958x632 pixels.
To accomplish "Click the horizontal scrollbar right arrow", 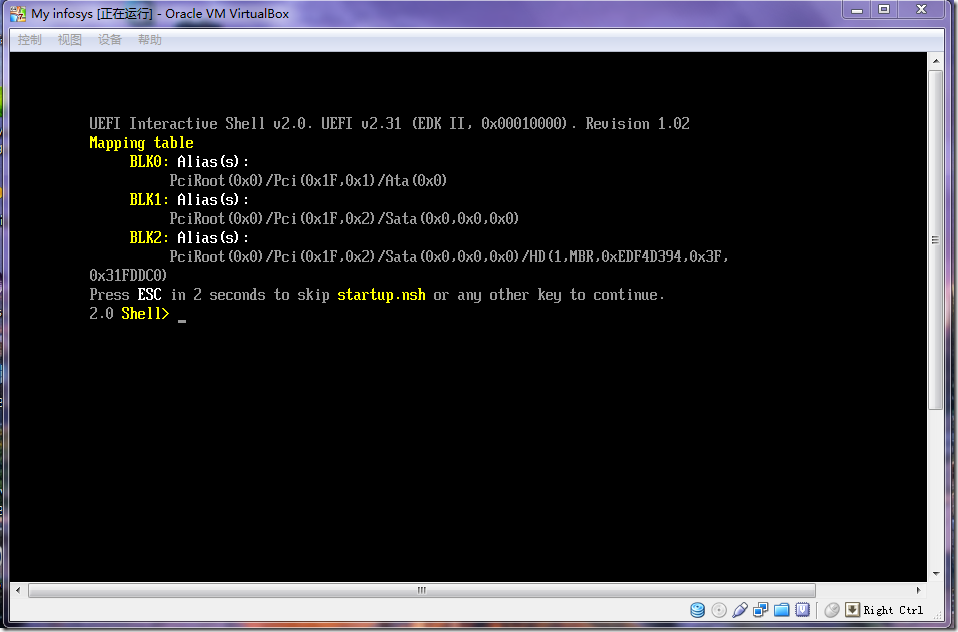I will [x=918, y=590].
